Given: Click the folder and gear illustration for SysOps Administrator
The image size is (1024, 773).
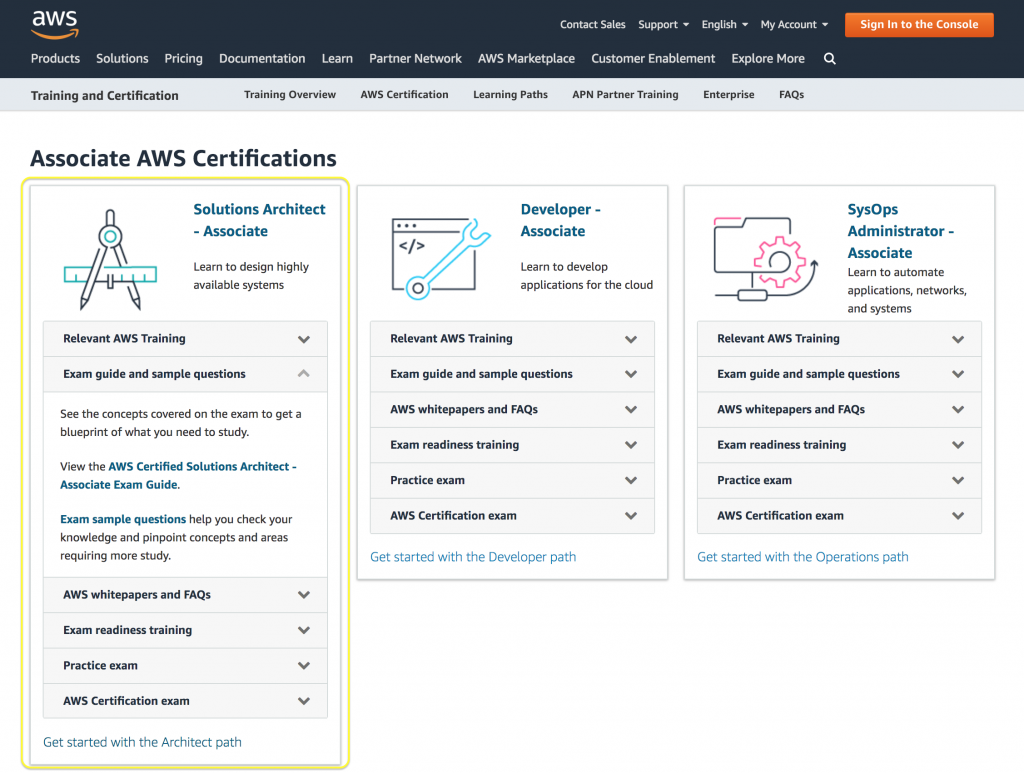Looking at the screenshot, I should [765, 255].
